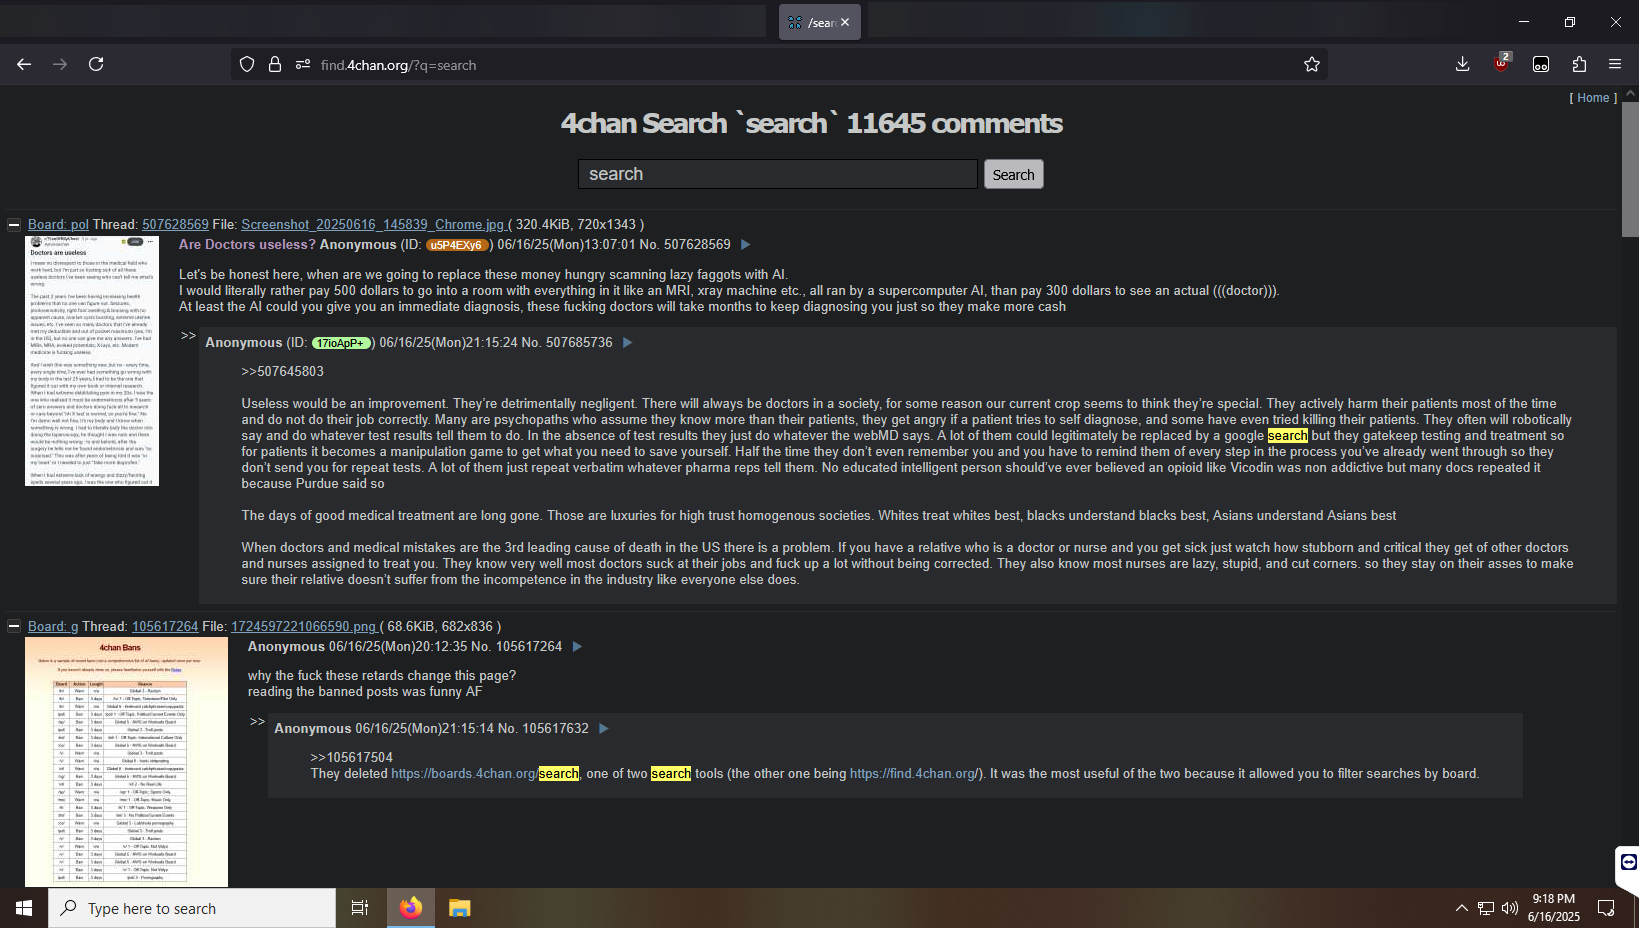Open File Explorer from the taskbar
This screenshot has height=928, width=1639.
click(x=459, y=908)
